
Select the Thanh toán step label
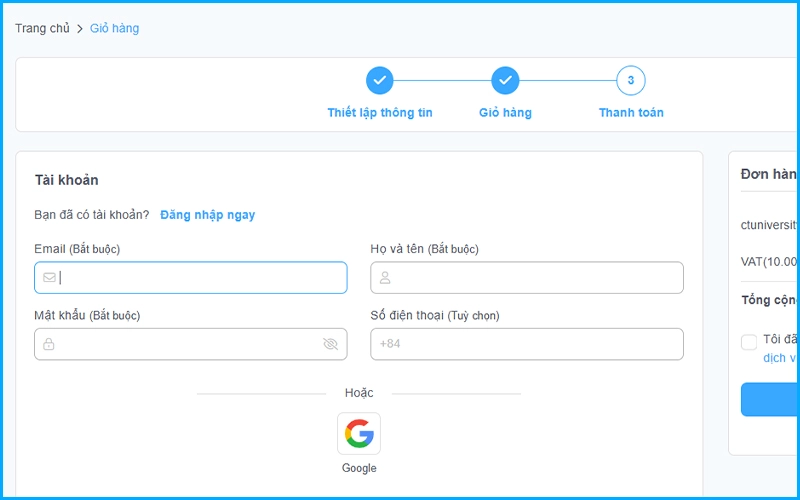tap(631, 113)
